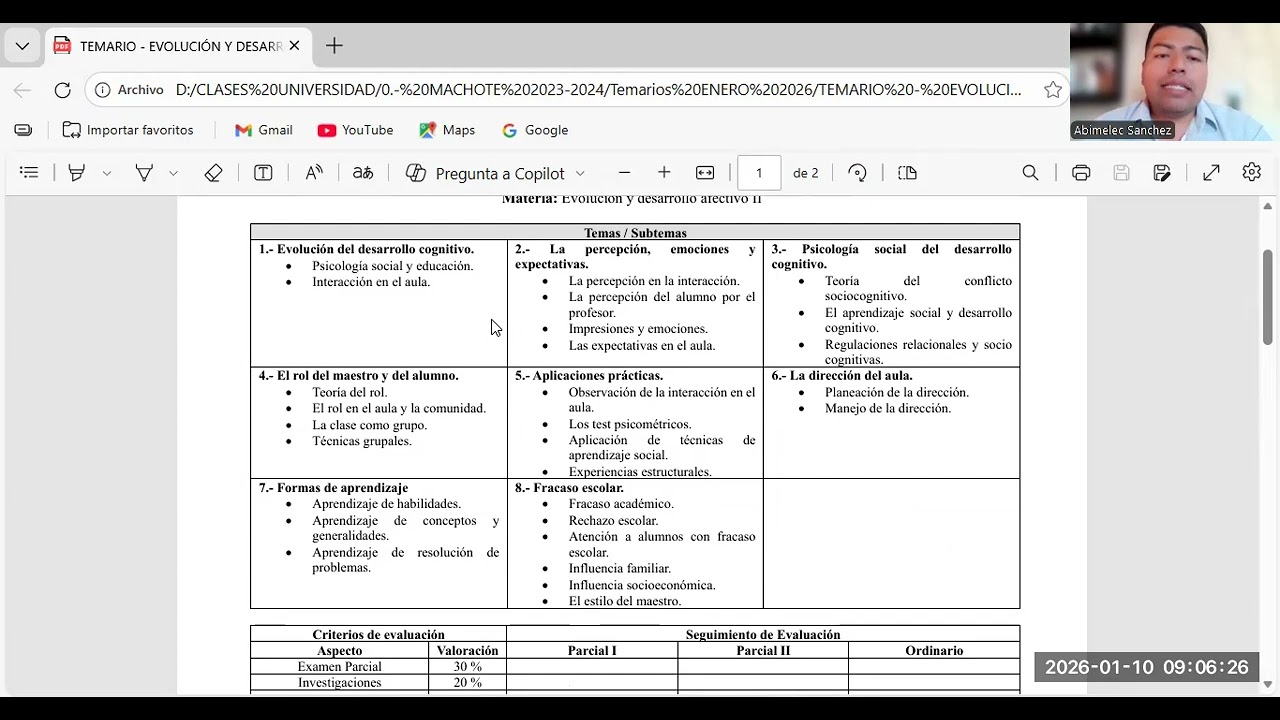Open the page view options

click(x=908, y=173)
